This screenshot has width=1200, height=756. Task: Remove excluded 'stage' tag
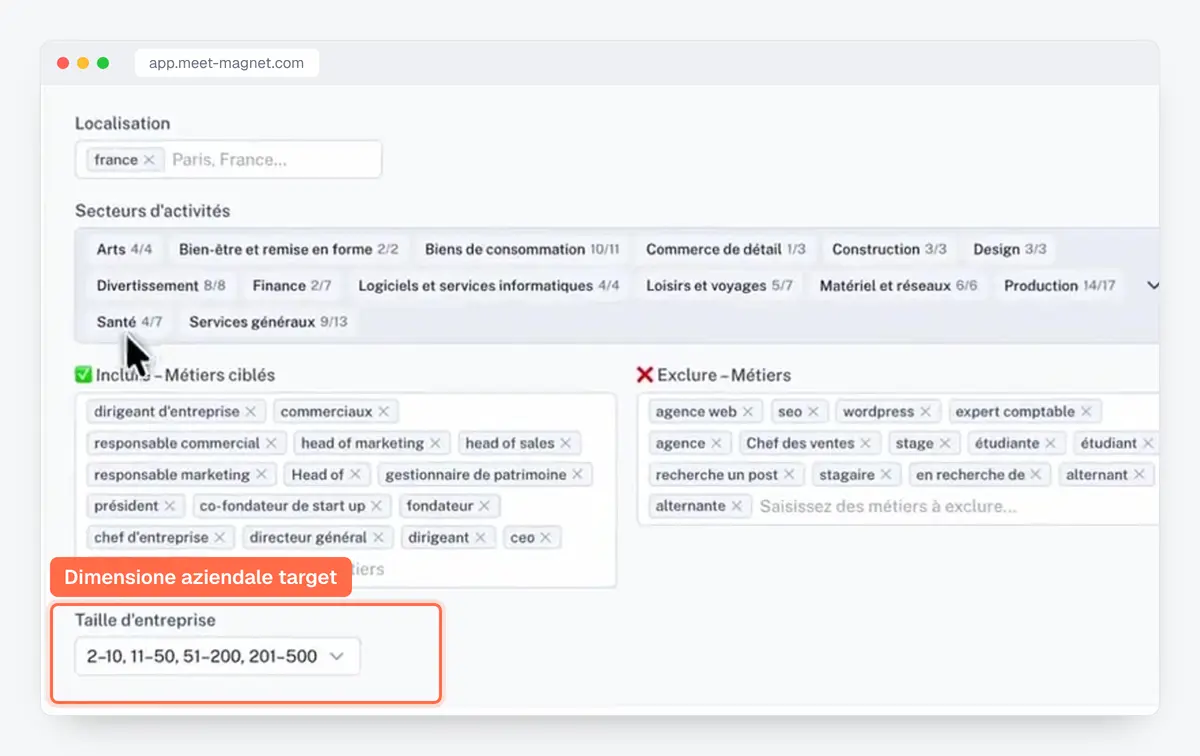coord(944,443)
